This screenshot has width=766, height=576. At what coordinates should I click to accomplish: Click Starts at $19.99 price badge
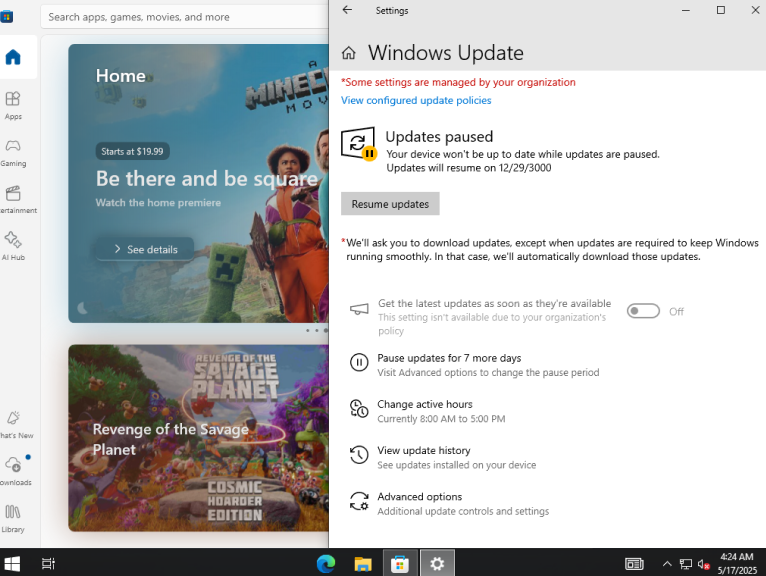click(132, 151)
